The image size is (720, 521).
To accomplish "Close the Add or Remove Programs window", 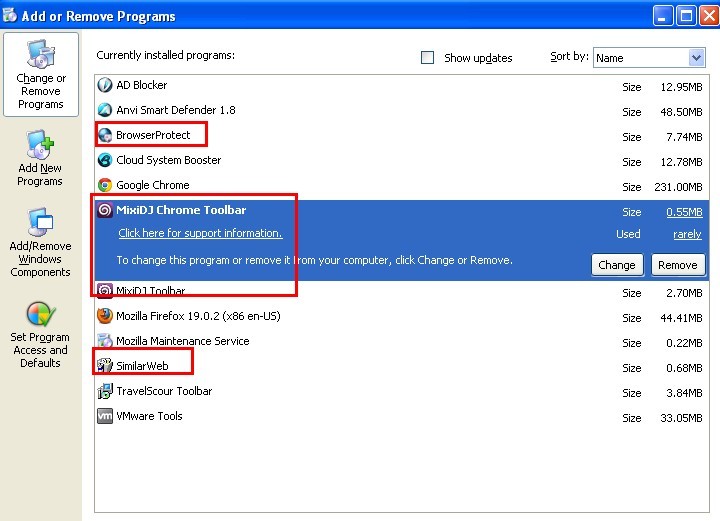I will 709,16.
